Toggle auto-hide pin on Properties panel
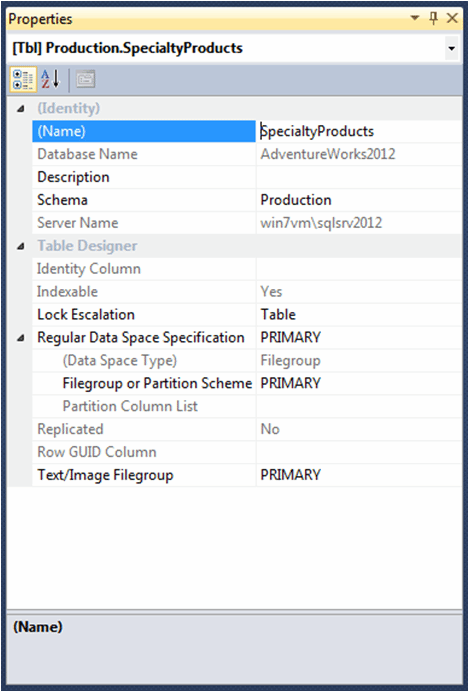The image size is (469, 692). point(434,19)
